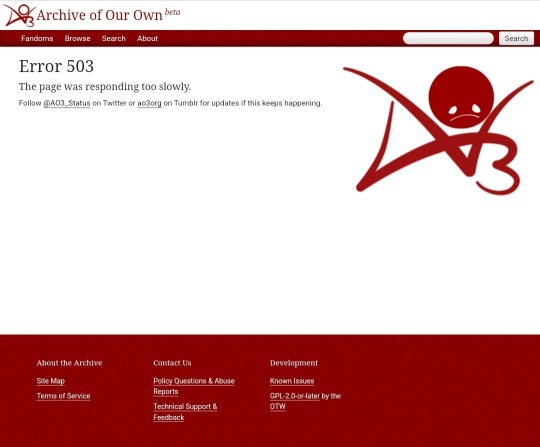Go to the Site Map page
This screenshot has height=447, width=540.
pyautogui.click(x=51, y=381)
